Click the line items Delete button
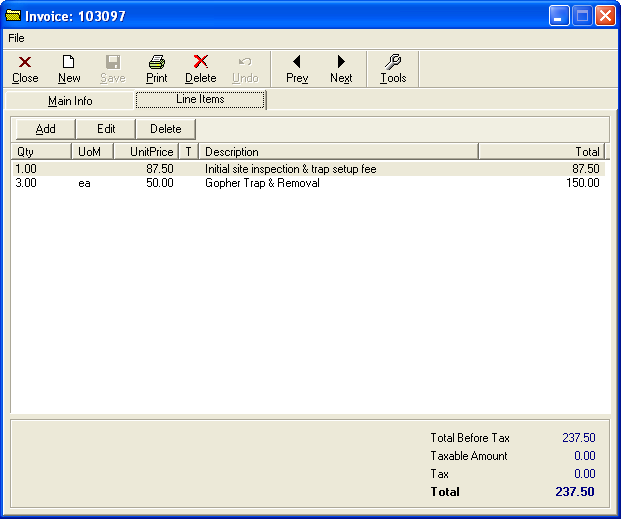The height and width of the screenshot is (519, 621). coord(166,129)
